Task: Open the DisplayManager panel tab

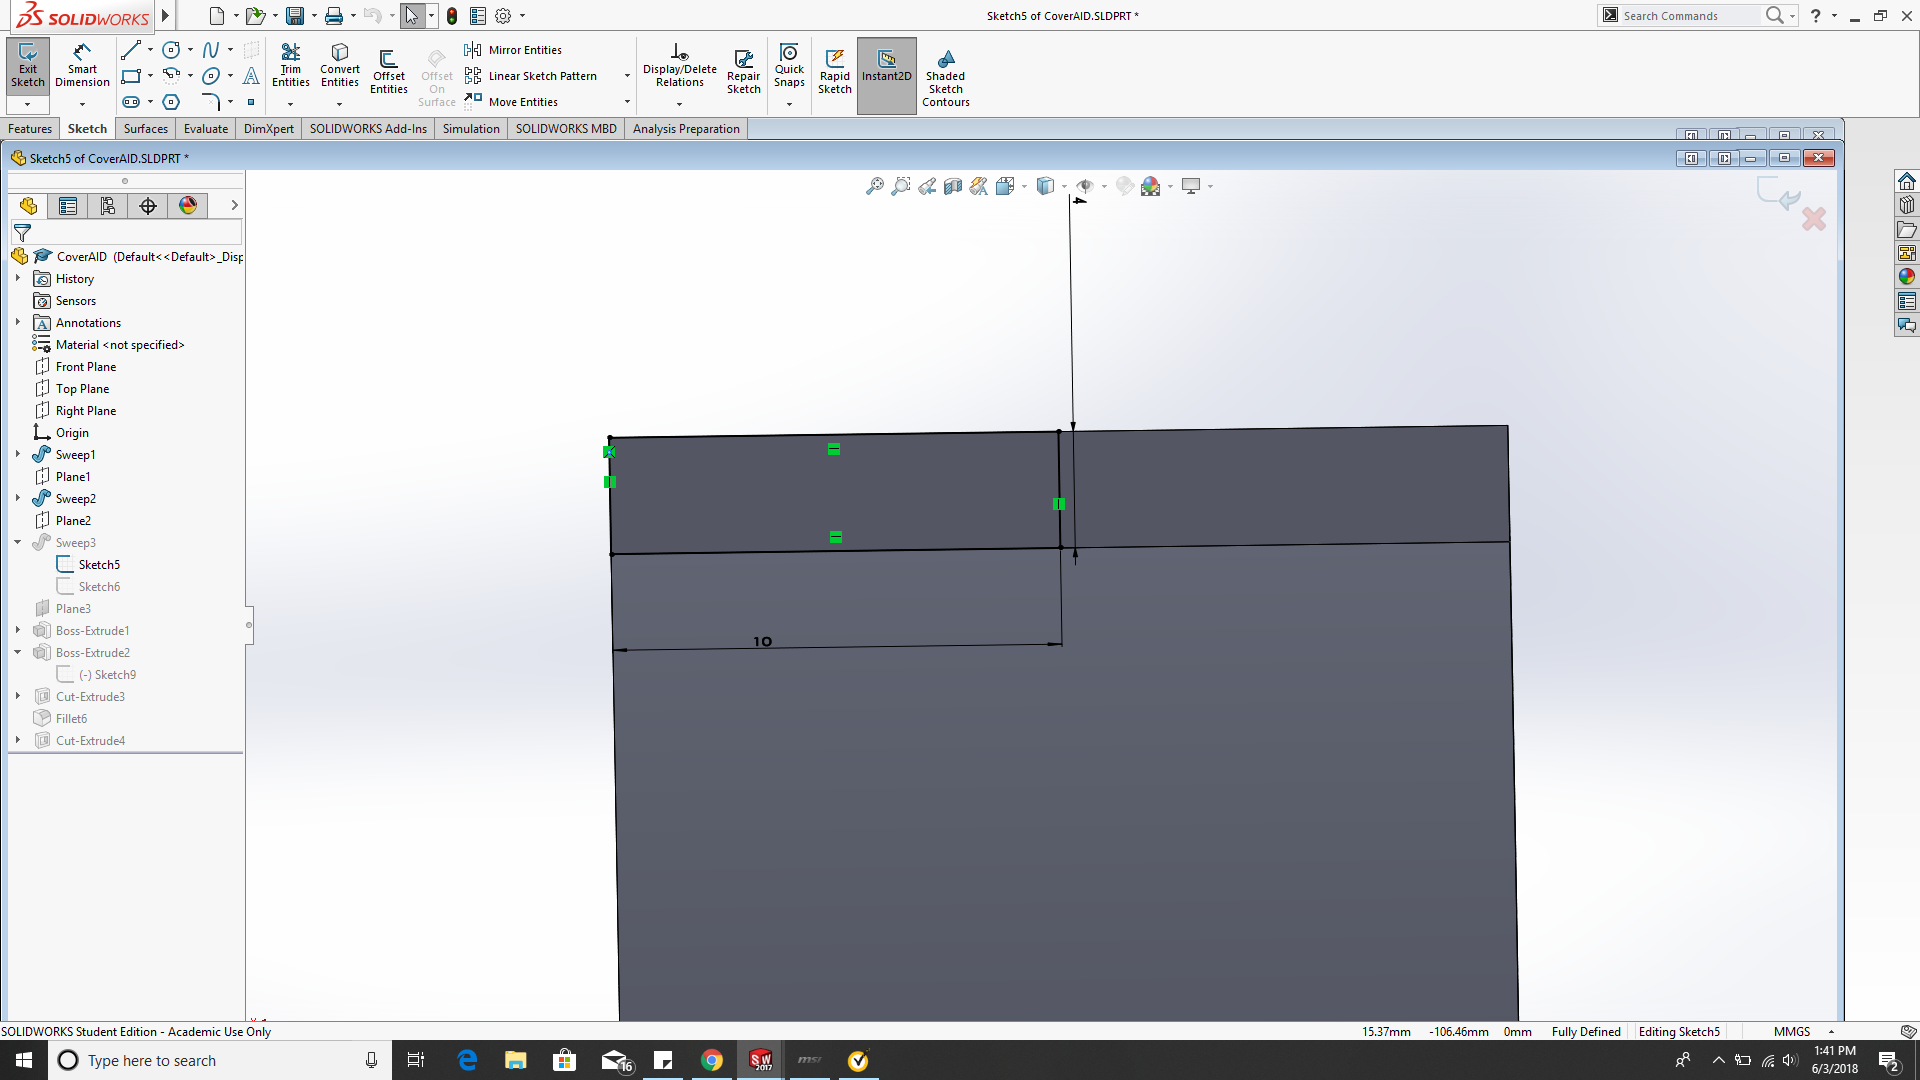Action: click(x=188, y=206)
